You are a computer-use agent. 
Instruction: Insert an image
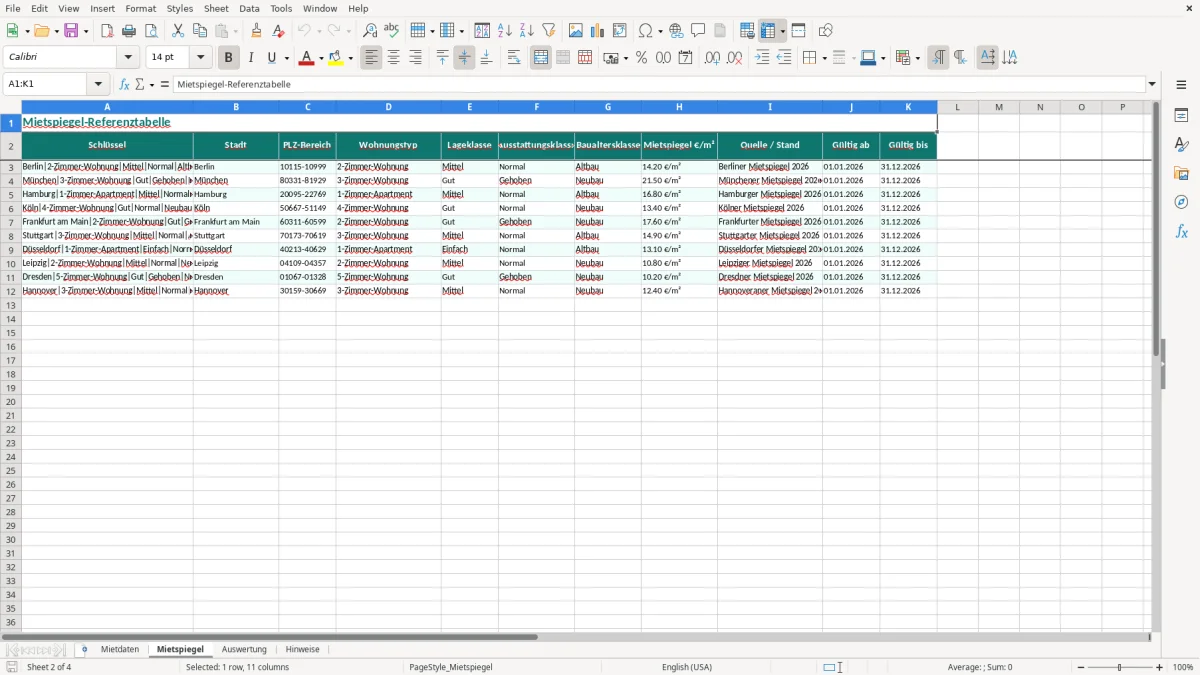576,31
